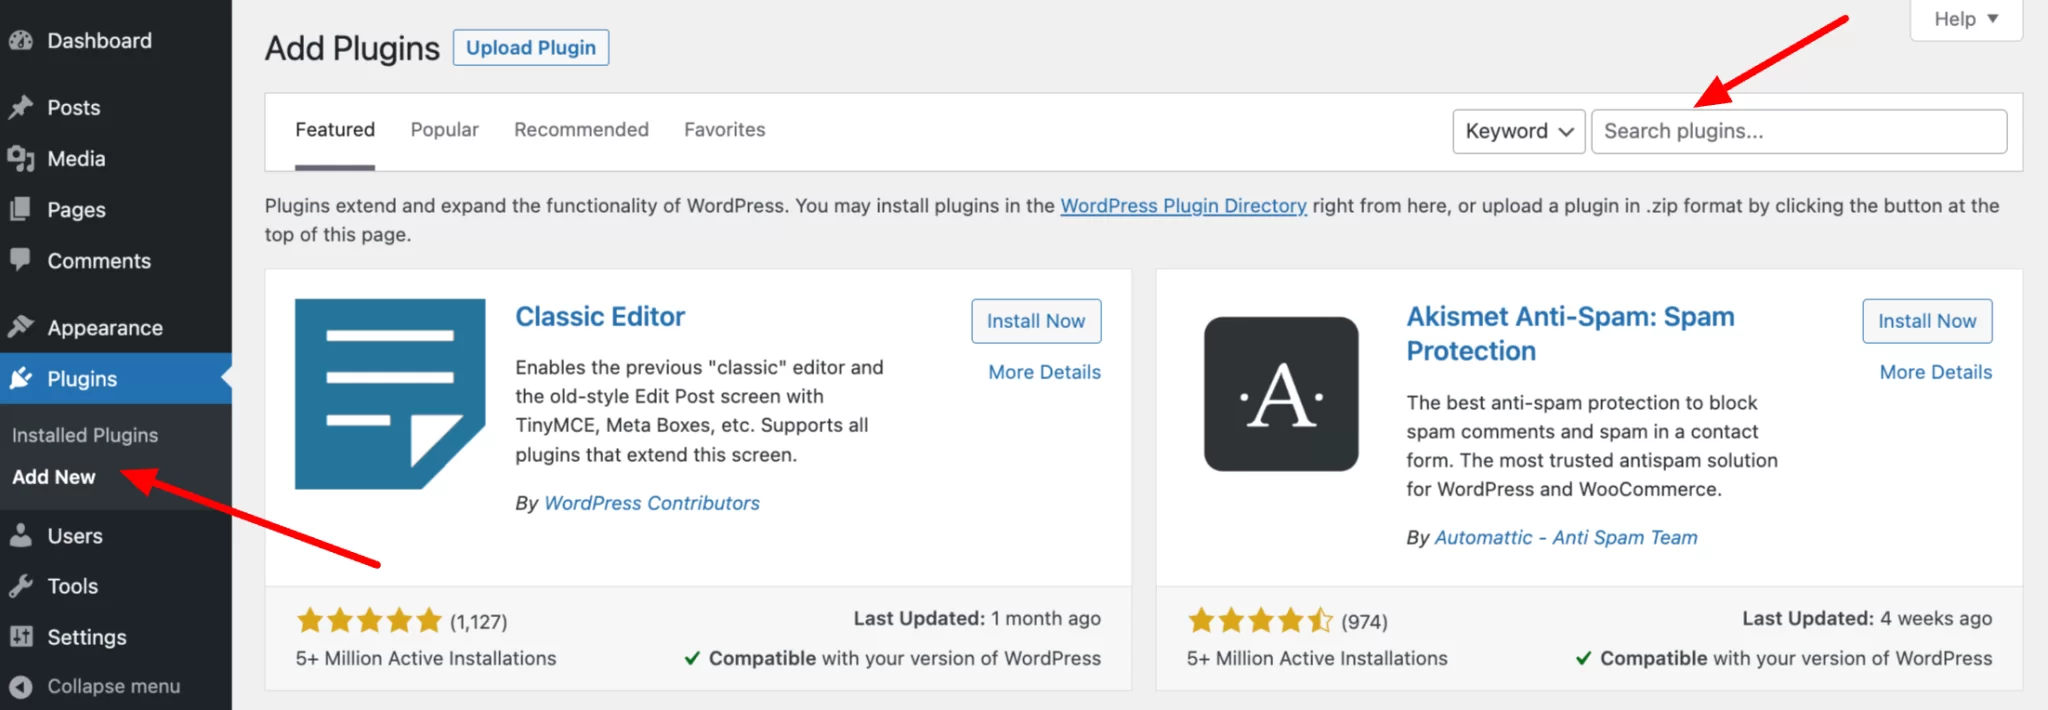The image size is (2048, 710).
Task: Open the Settings menu label
Action: (x=87, y=637)
